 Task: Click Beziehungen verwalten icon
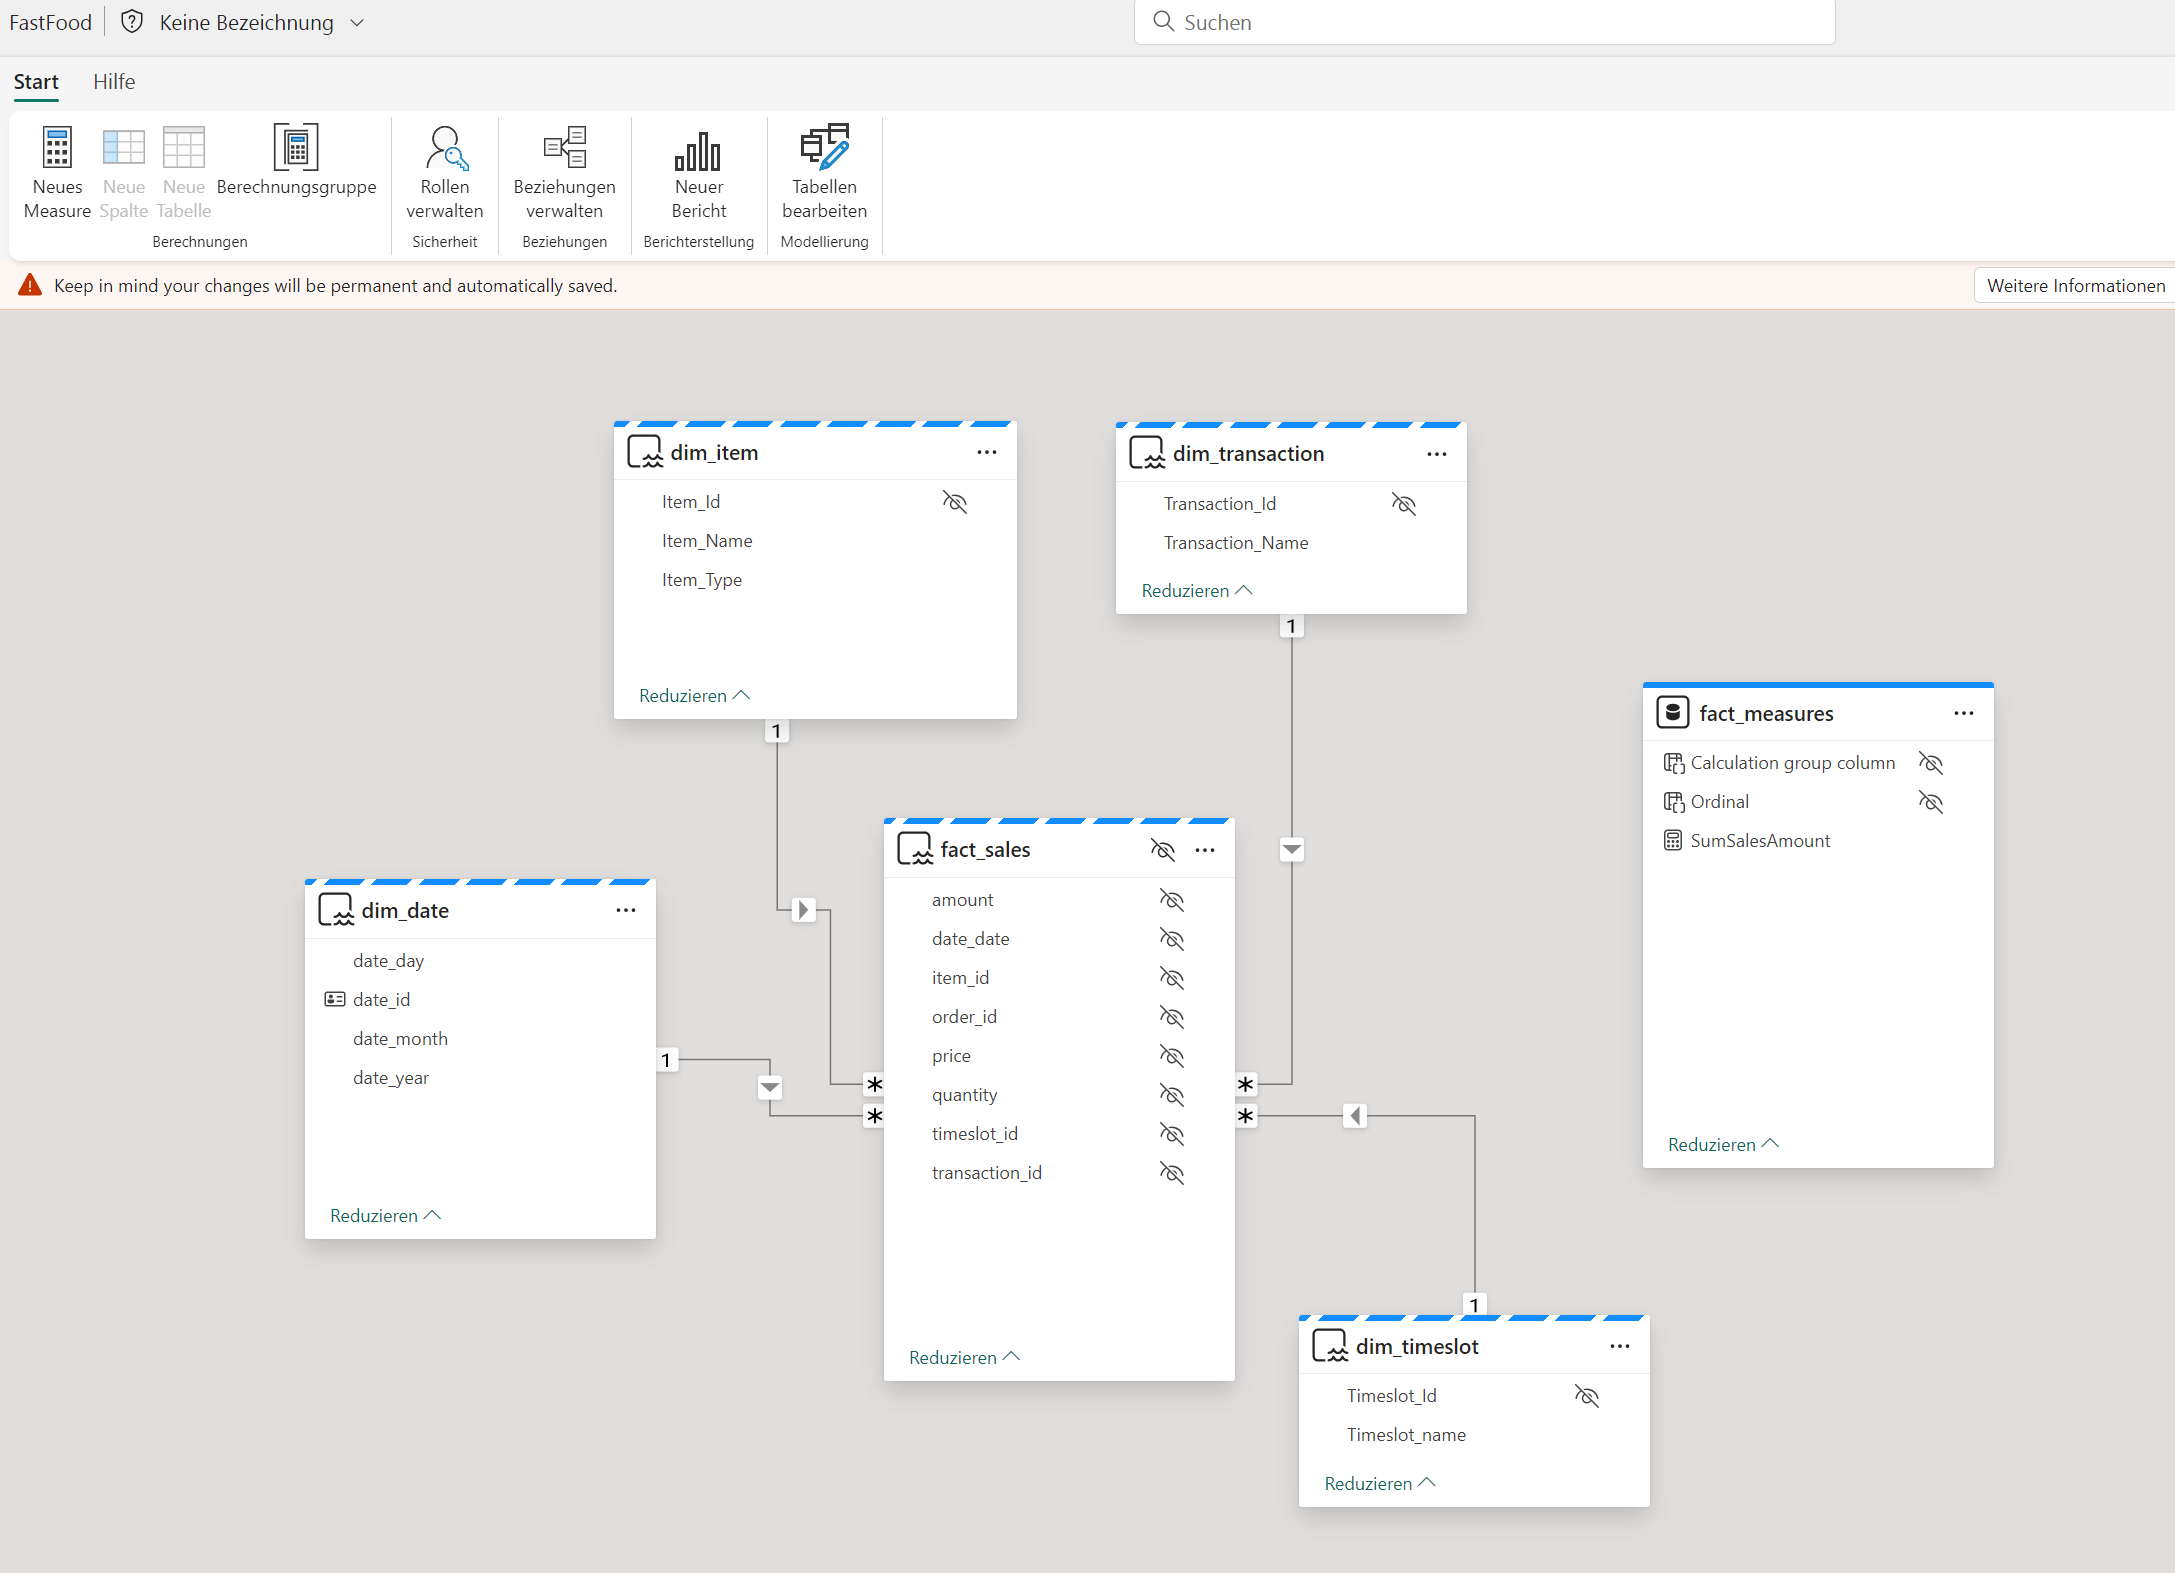(x=565, y=149)
